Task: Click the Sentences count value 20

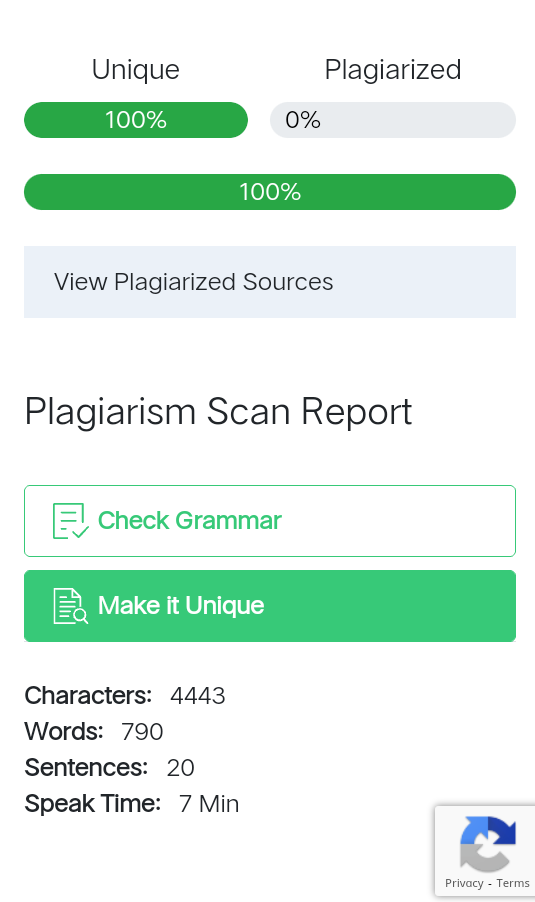Action: (181, 768)
